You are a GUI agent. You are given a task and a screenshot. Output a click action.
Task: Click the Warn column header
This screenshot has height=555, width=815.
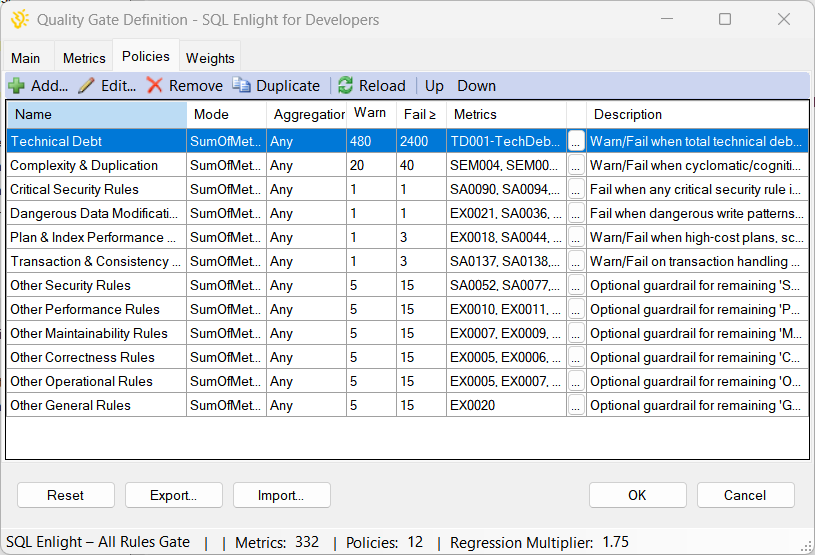click(372, 114)
